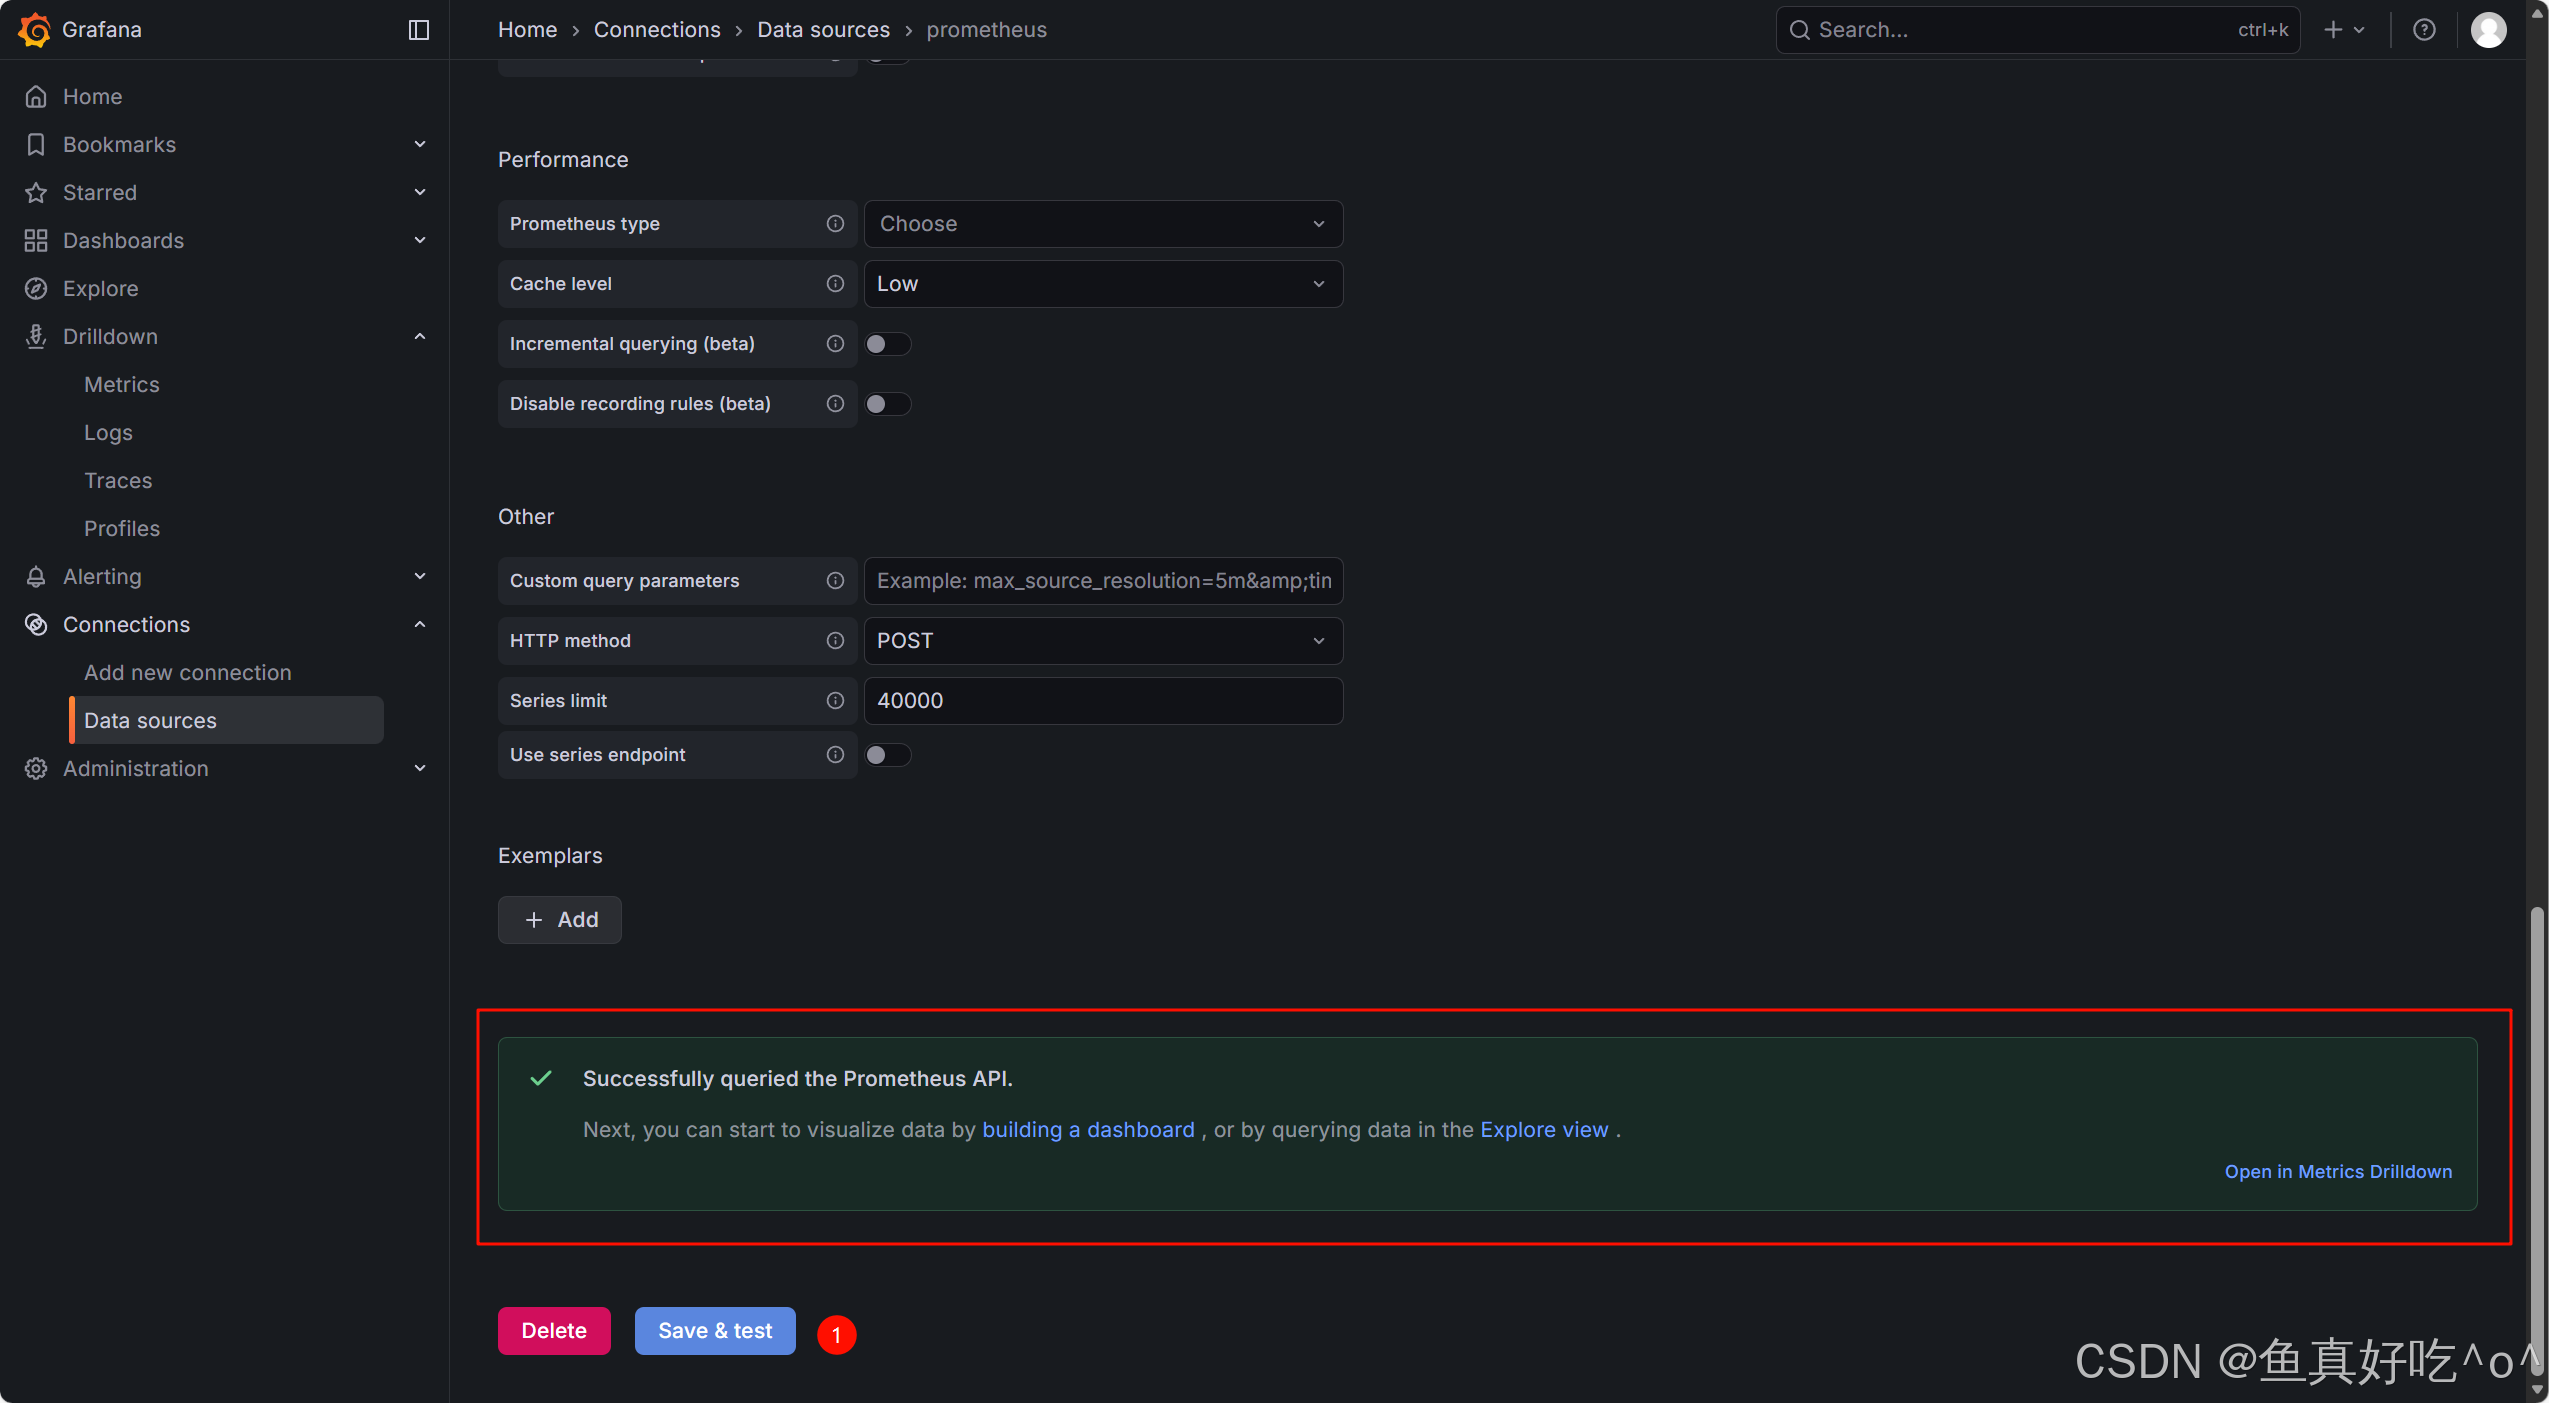This screenshot has width=2549, height=1403.
Task: Click info icon next to Series limit
Action: tap(835, 701)
